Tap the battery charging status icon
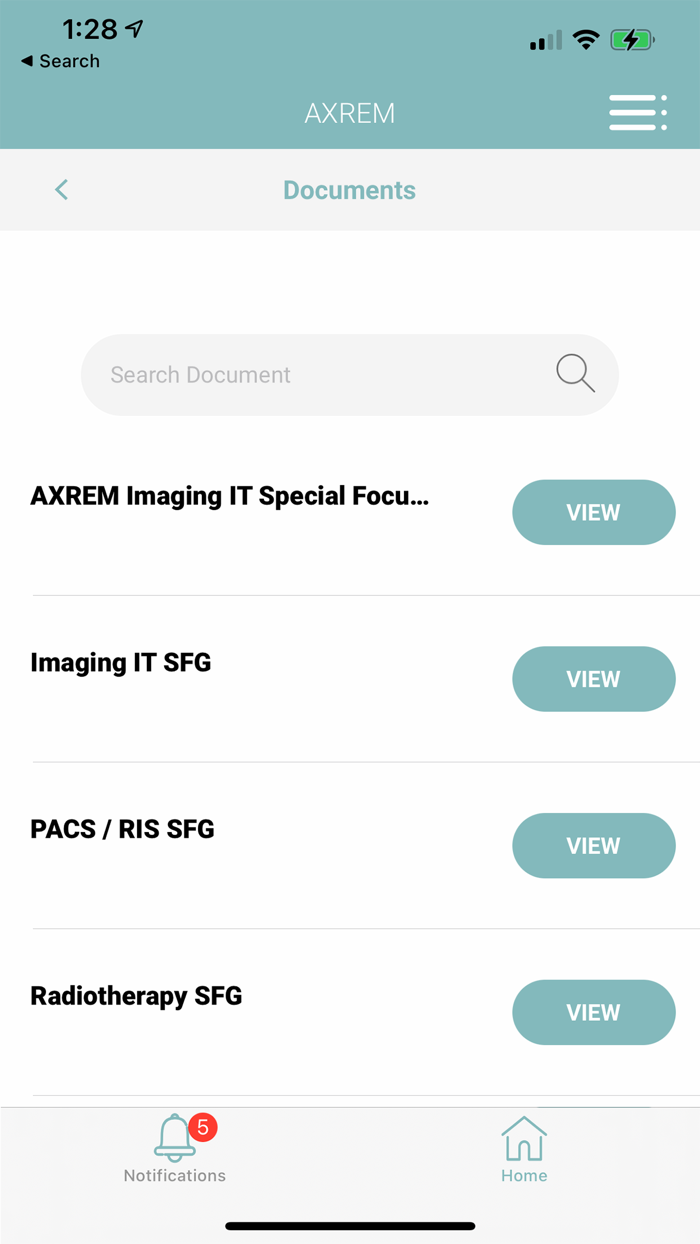The height and width of the screenshot is (1244, 700). (x=632, y=41)
